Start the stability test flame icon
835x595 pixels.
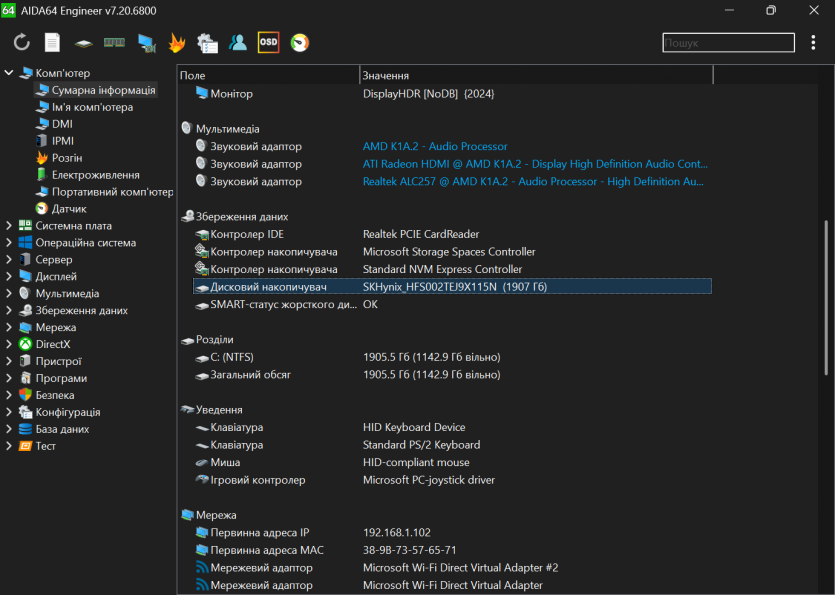[177, 43]
